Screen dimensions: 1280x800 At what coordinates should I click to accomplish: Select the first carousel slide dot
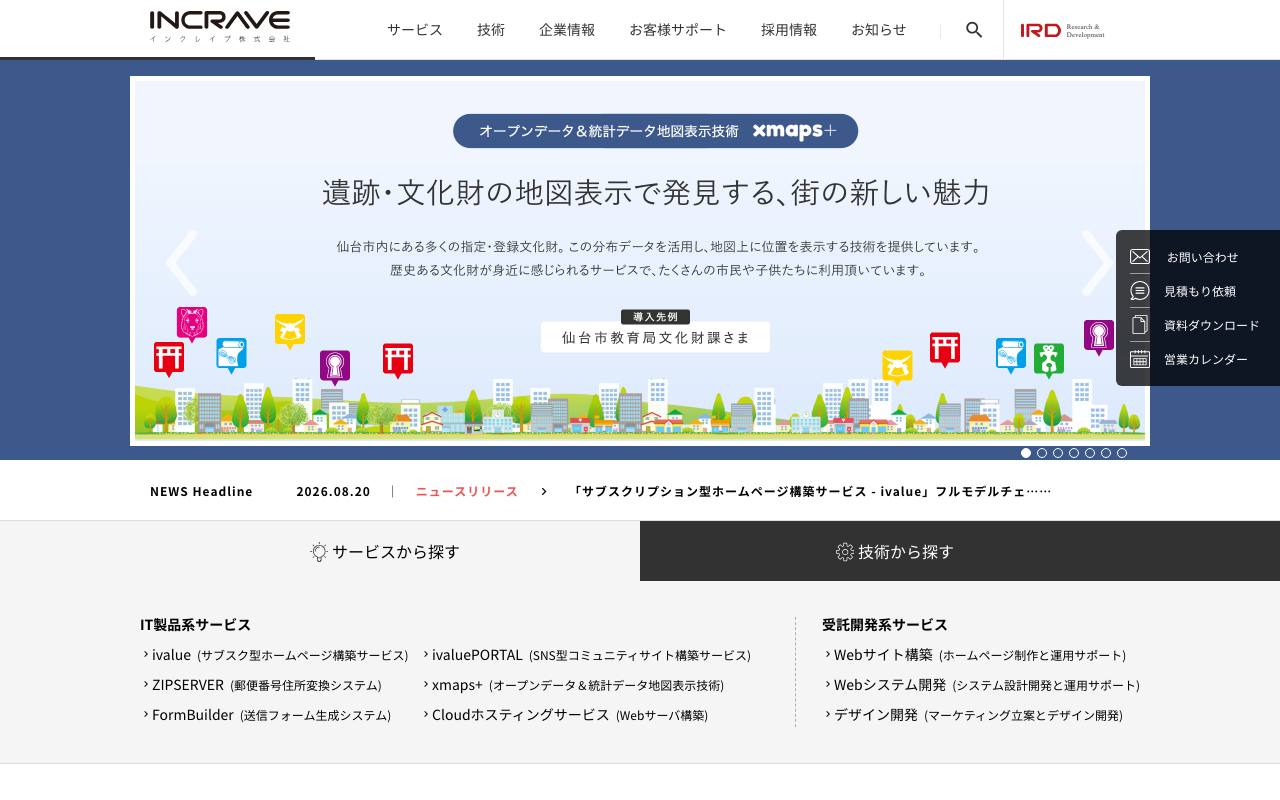point(1026,453)
